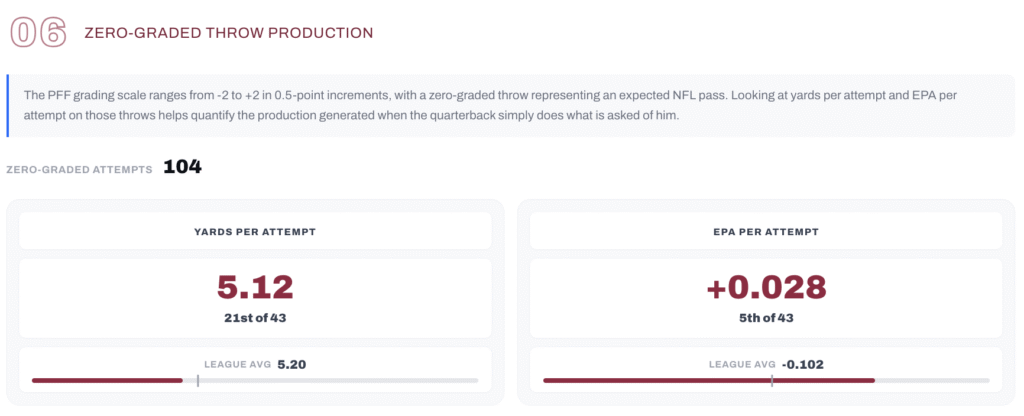This screenshot has height=416, width=1024.
Task: Click the League Avg -0.102 label
Action: (x=766, y=364)
